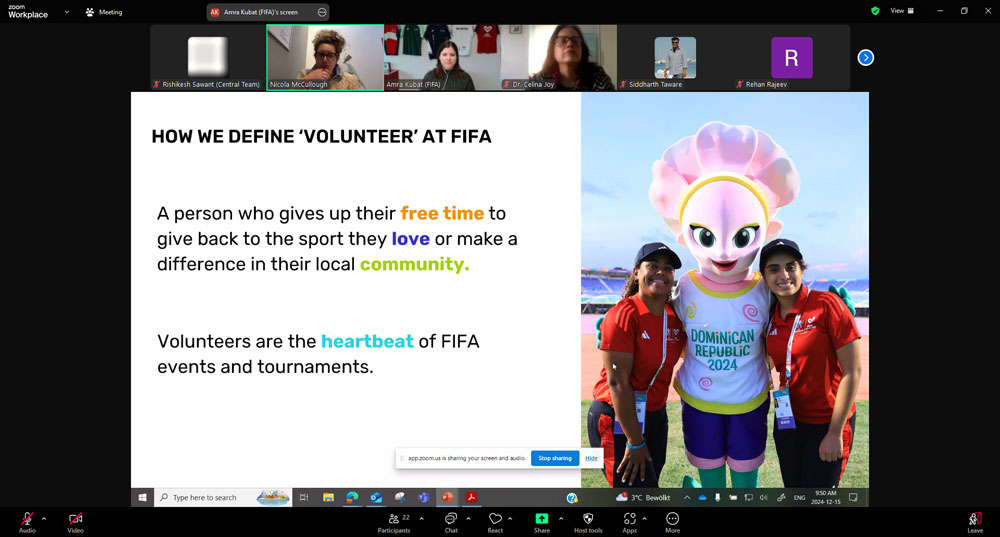The width and height of the screenshot is (1000, 537).
Task: Turn on the camera with Video button
Action: pos(75,519)
